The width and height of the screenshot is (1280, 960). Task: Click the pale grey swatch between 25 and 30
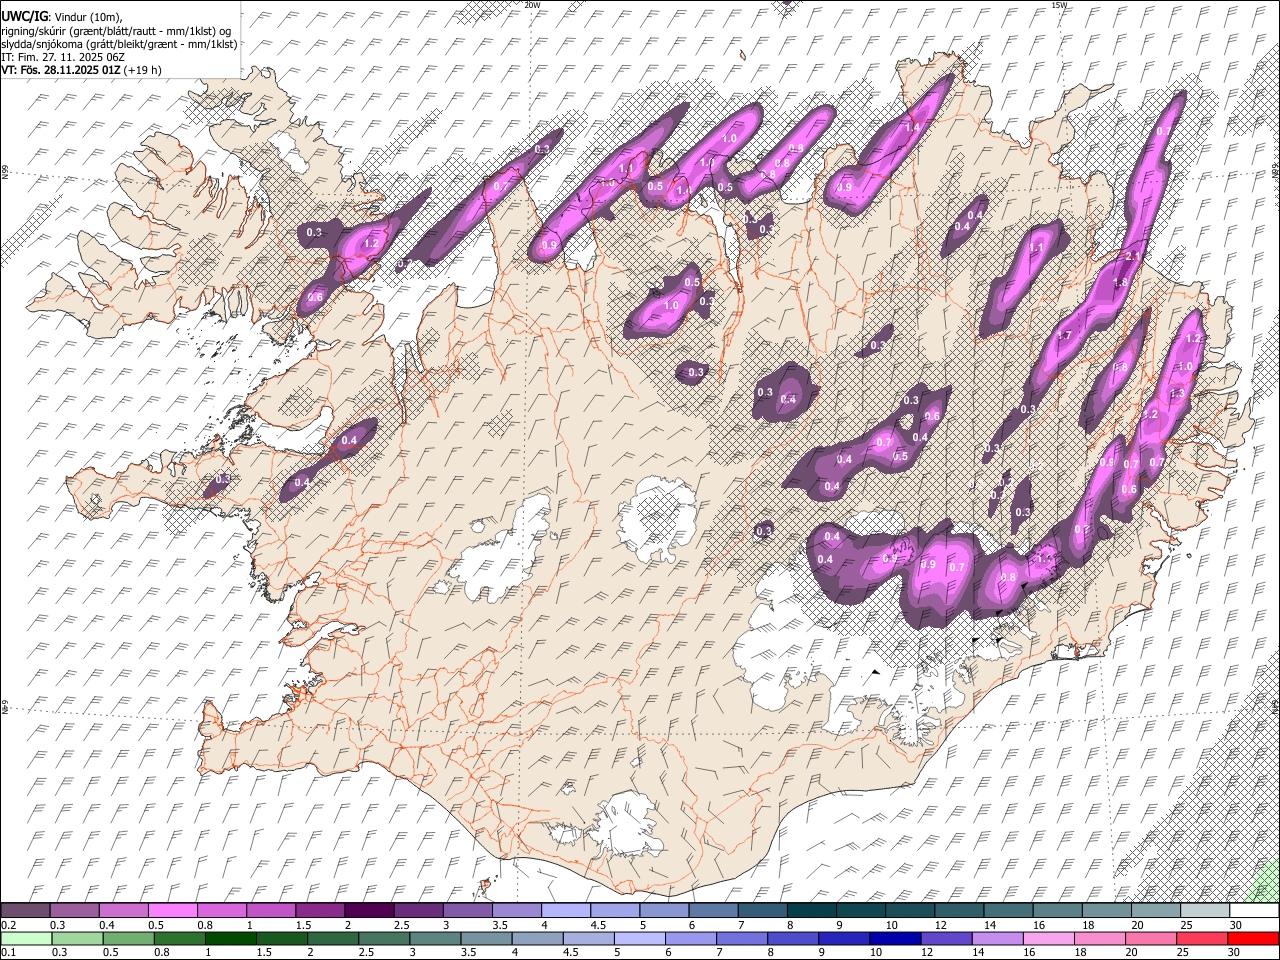coord(1204,910)
